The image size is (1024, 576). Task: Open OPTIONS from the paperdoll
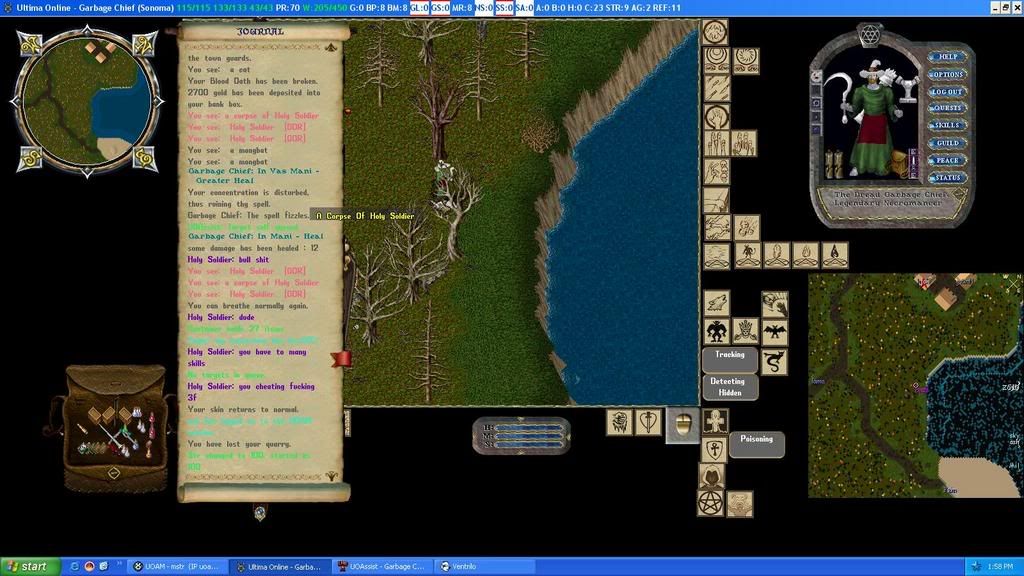pyautogui.click(x=947, y=74)
